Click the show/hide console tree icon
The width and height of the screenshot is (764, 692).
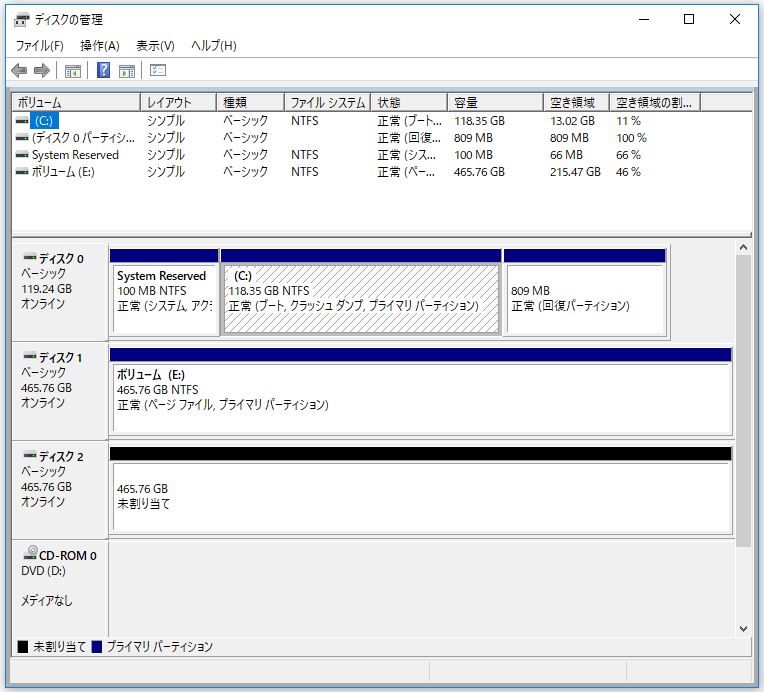point(73,71)
